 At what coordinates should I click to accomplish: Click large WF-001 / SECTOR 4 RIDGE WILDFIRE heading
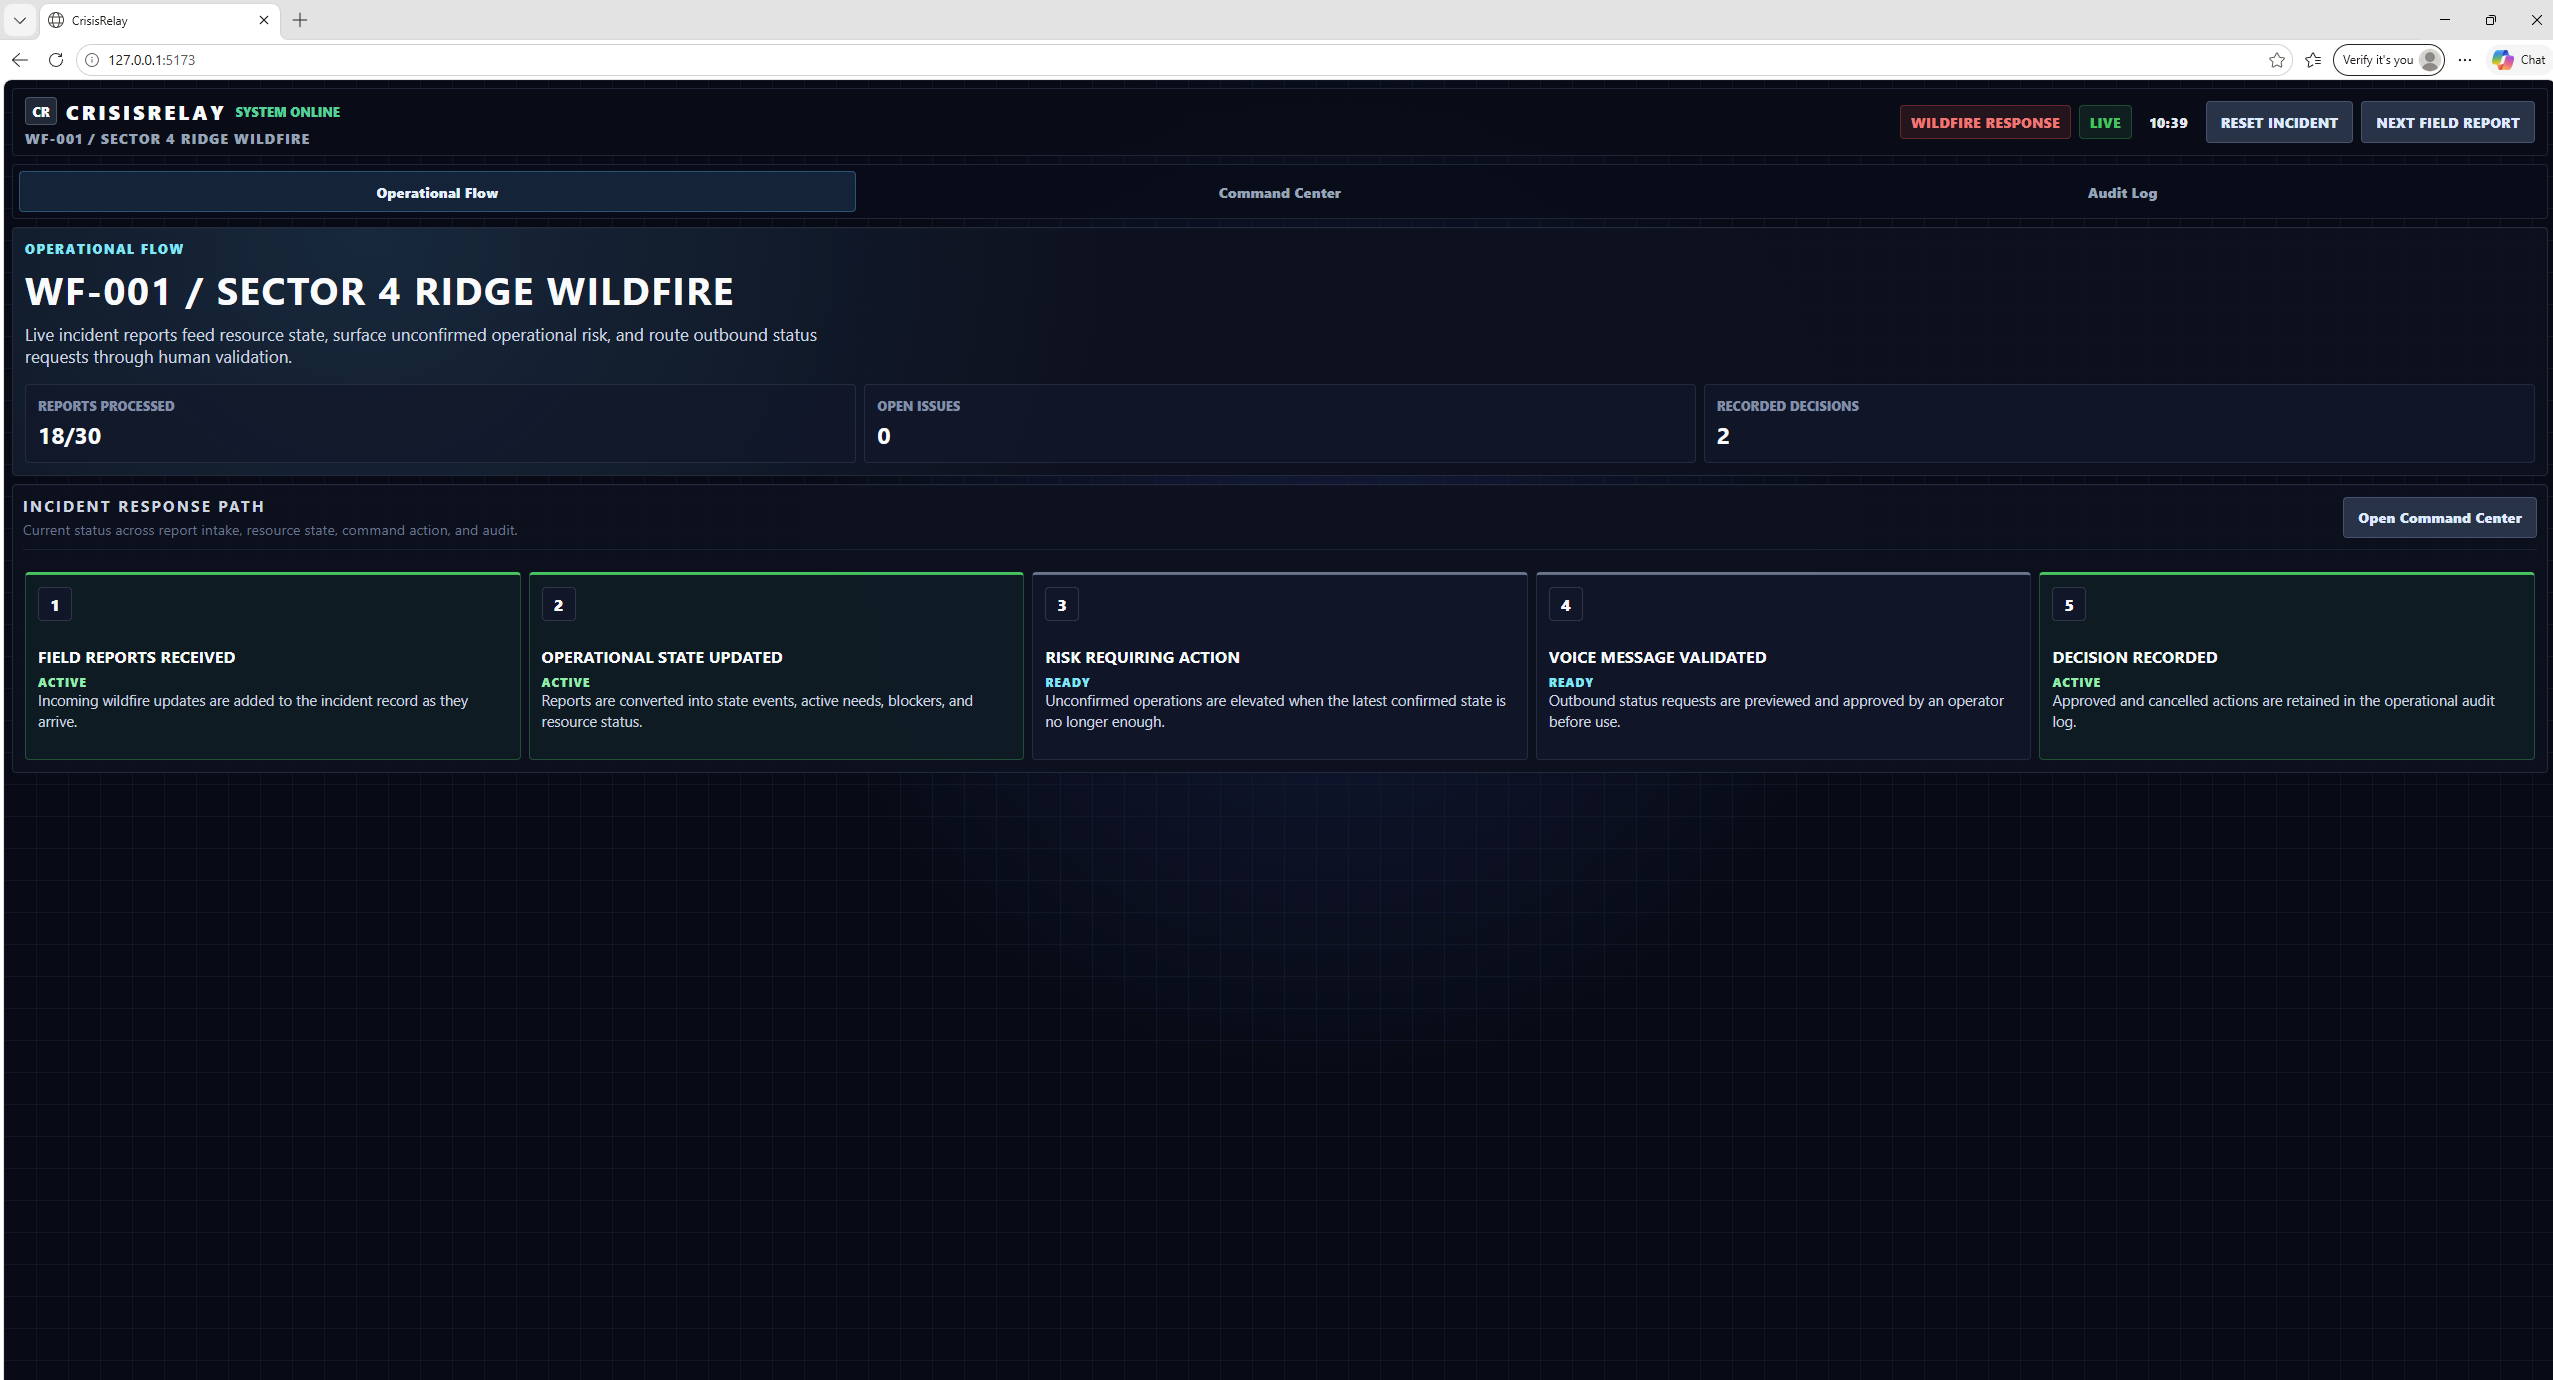pos(379,291)
